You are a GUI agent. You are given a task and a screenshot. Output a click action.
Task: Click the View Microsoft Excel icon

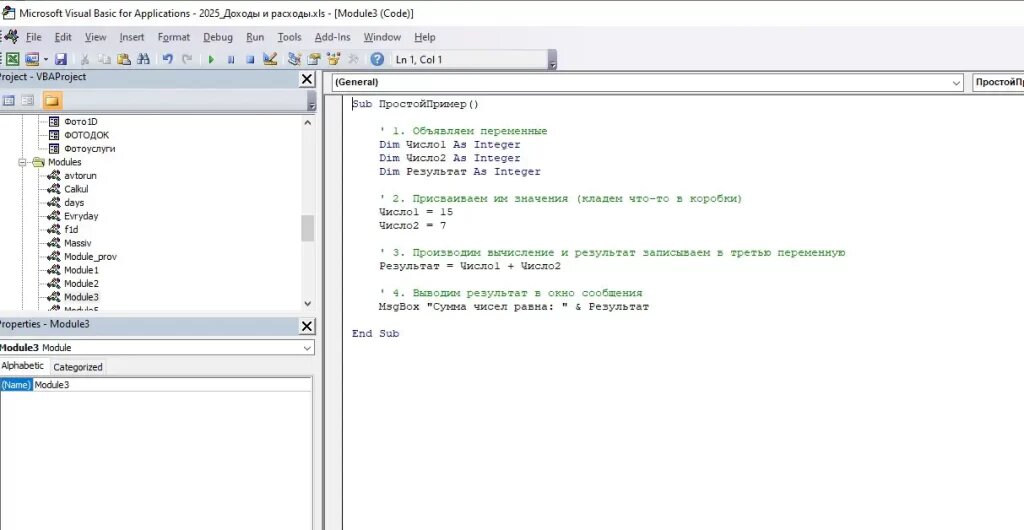(x=12, y=59)
